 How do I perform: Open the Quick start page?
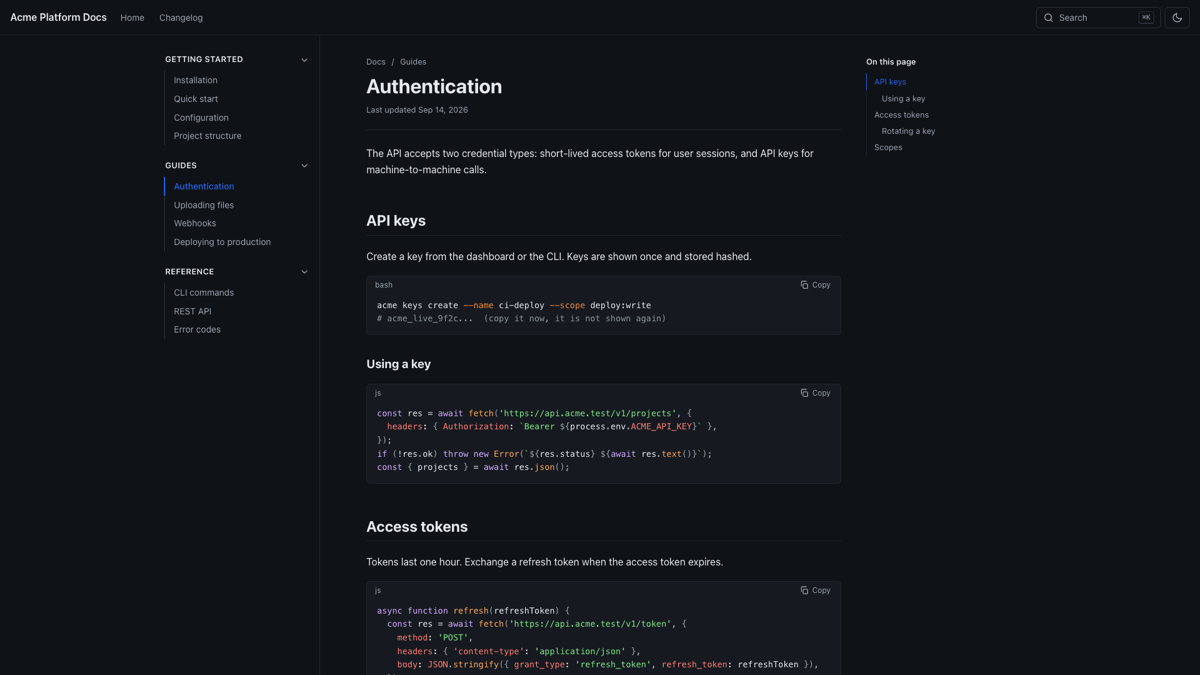pos(196,99)
